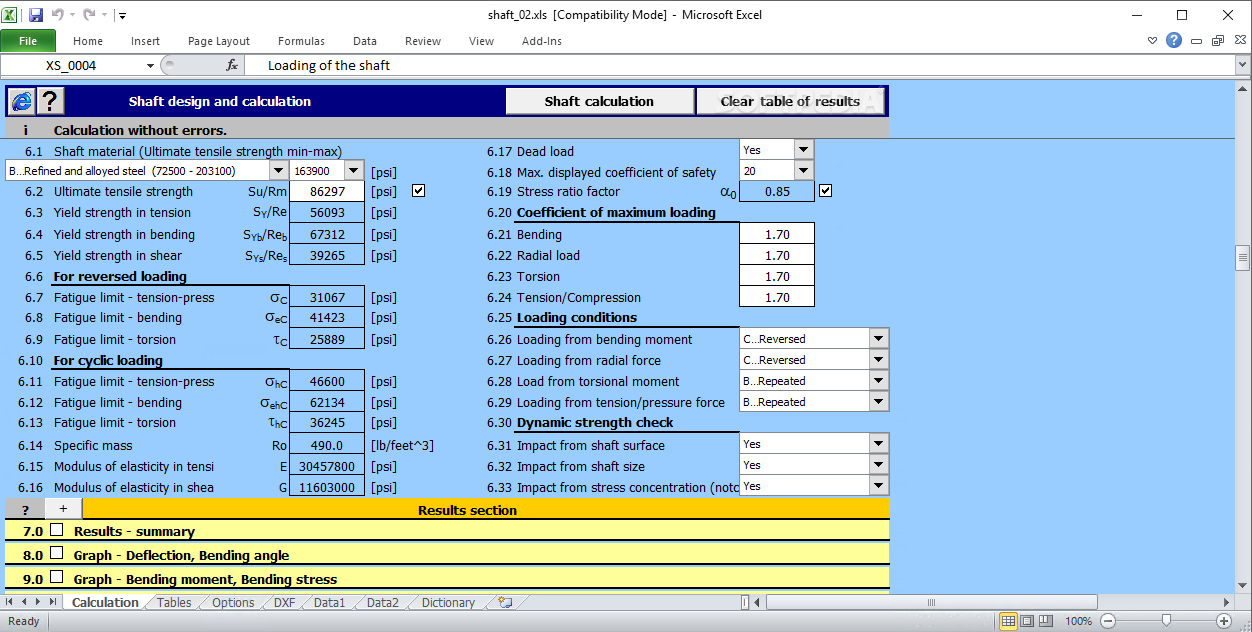Open the Formulas ribbon tab

pos(301,41)
